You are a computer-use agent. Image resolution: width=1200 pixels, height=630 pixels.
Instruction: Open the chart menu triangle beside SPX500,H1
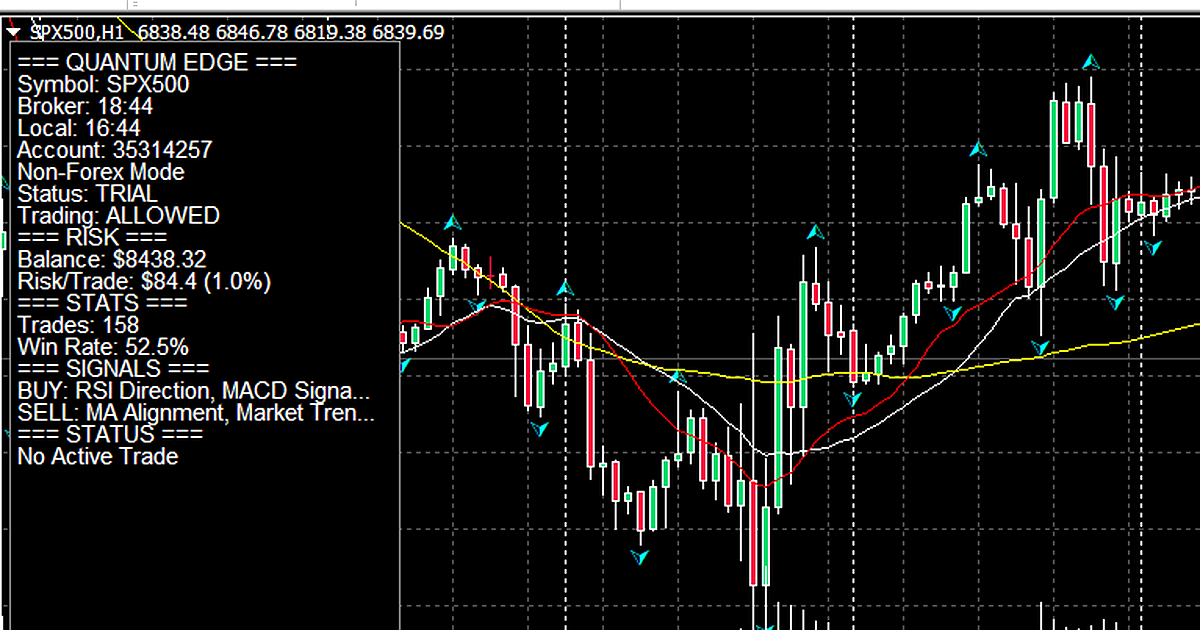point(14,32)
